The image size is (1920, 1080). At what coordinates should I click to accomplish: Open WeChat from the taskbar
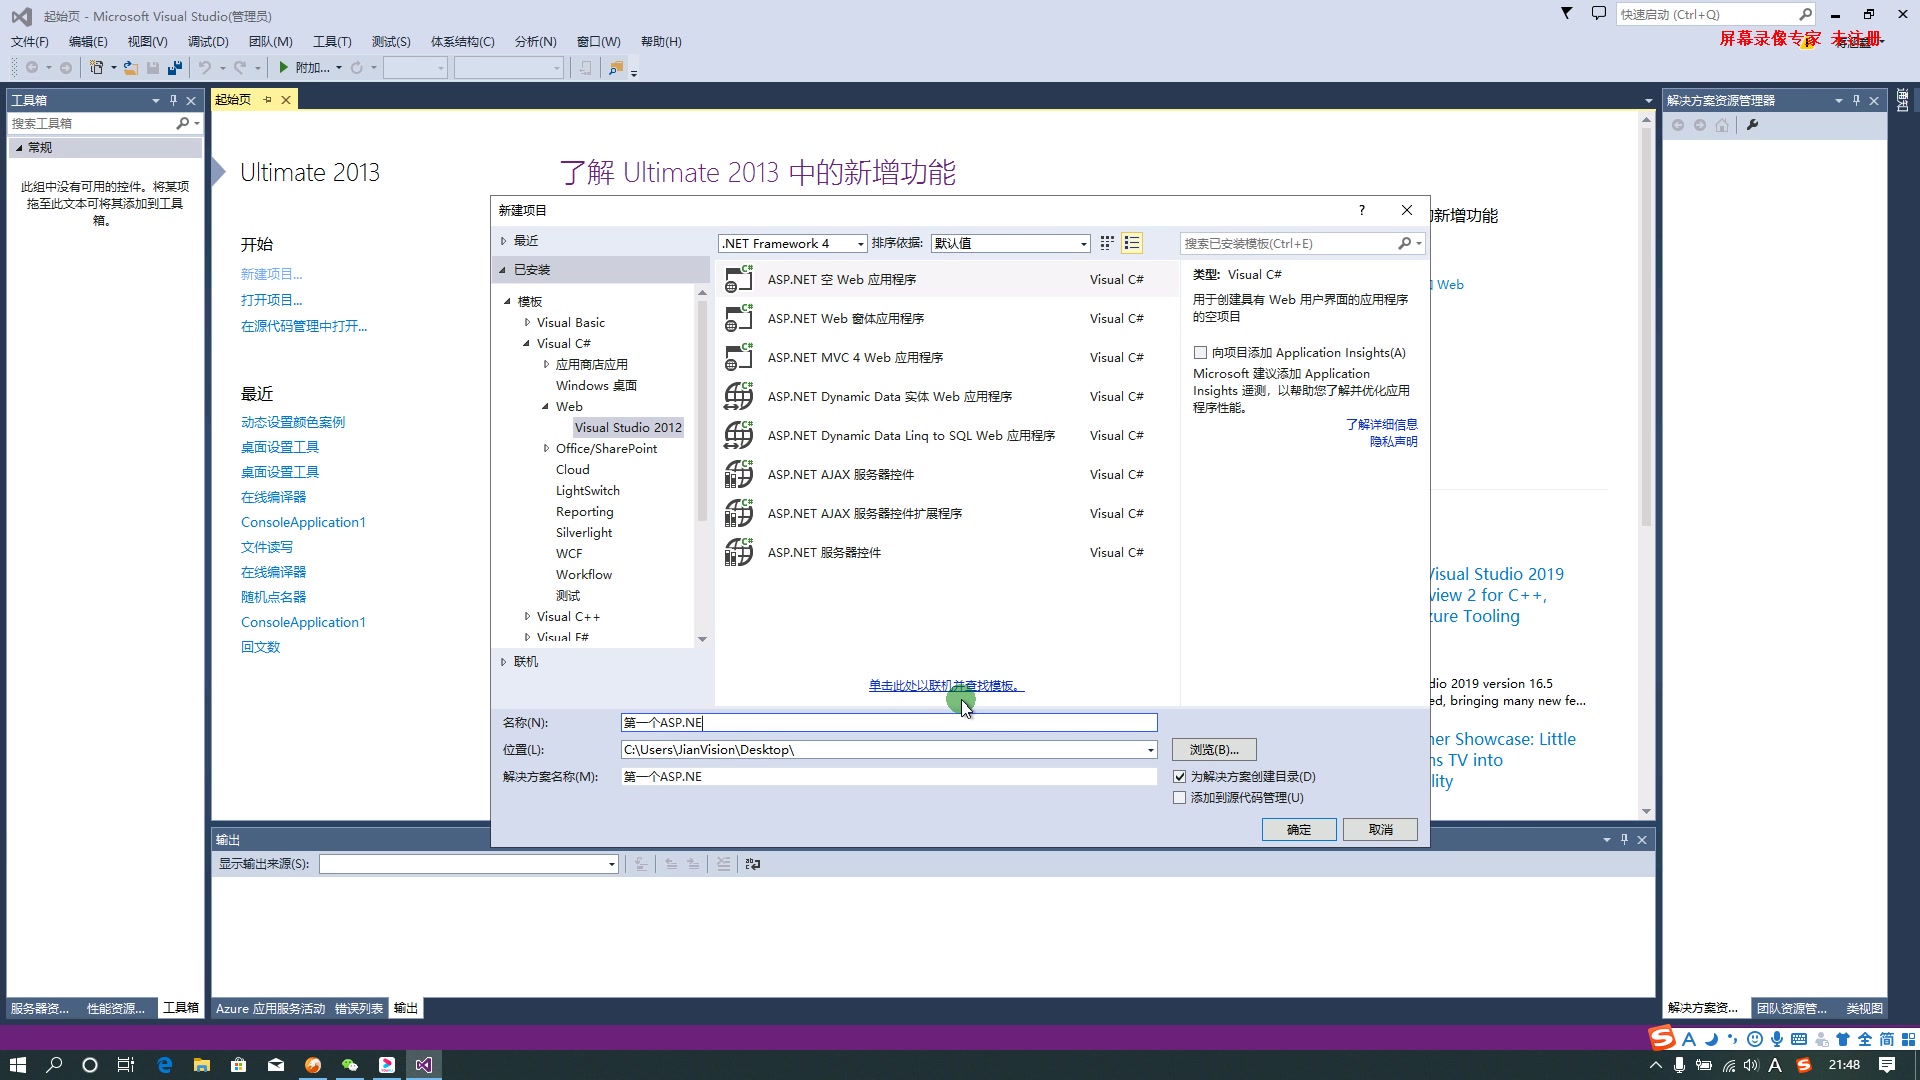350,1065
